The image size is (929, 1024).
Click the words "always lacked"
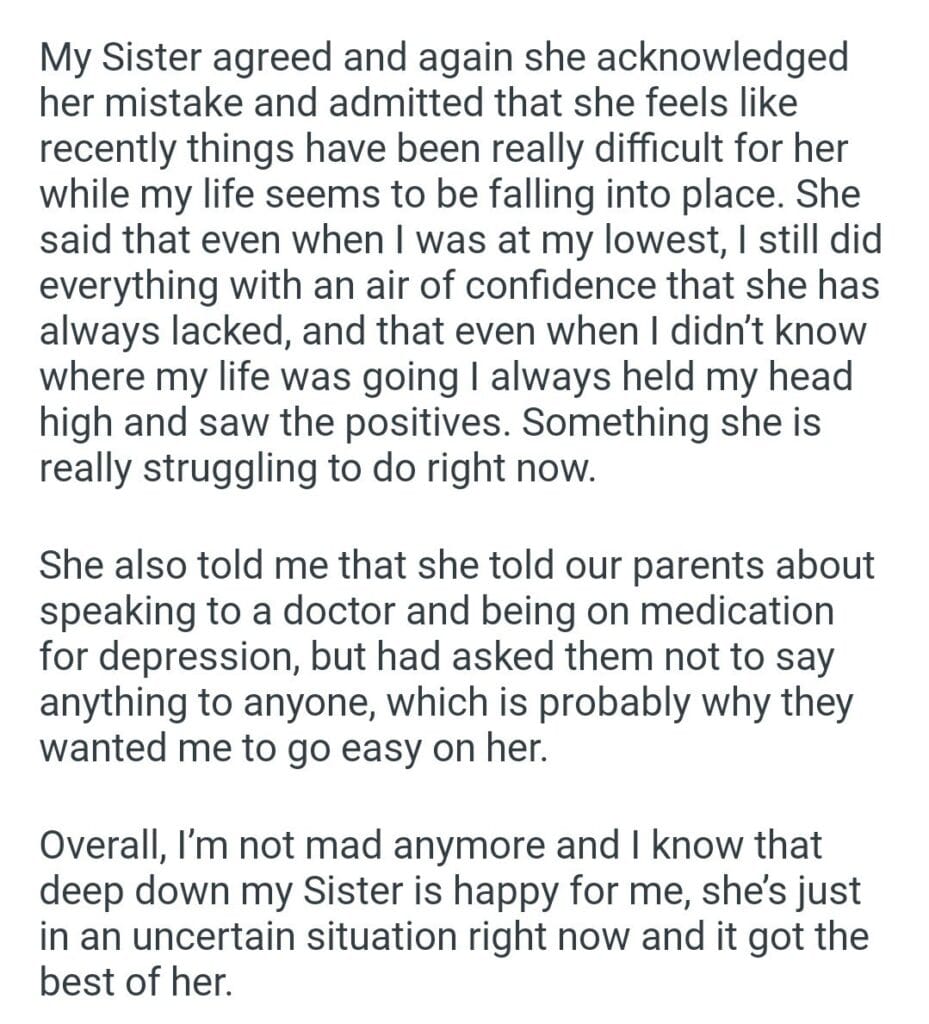146,329
